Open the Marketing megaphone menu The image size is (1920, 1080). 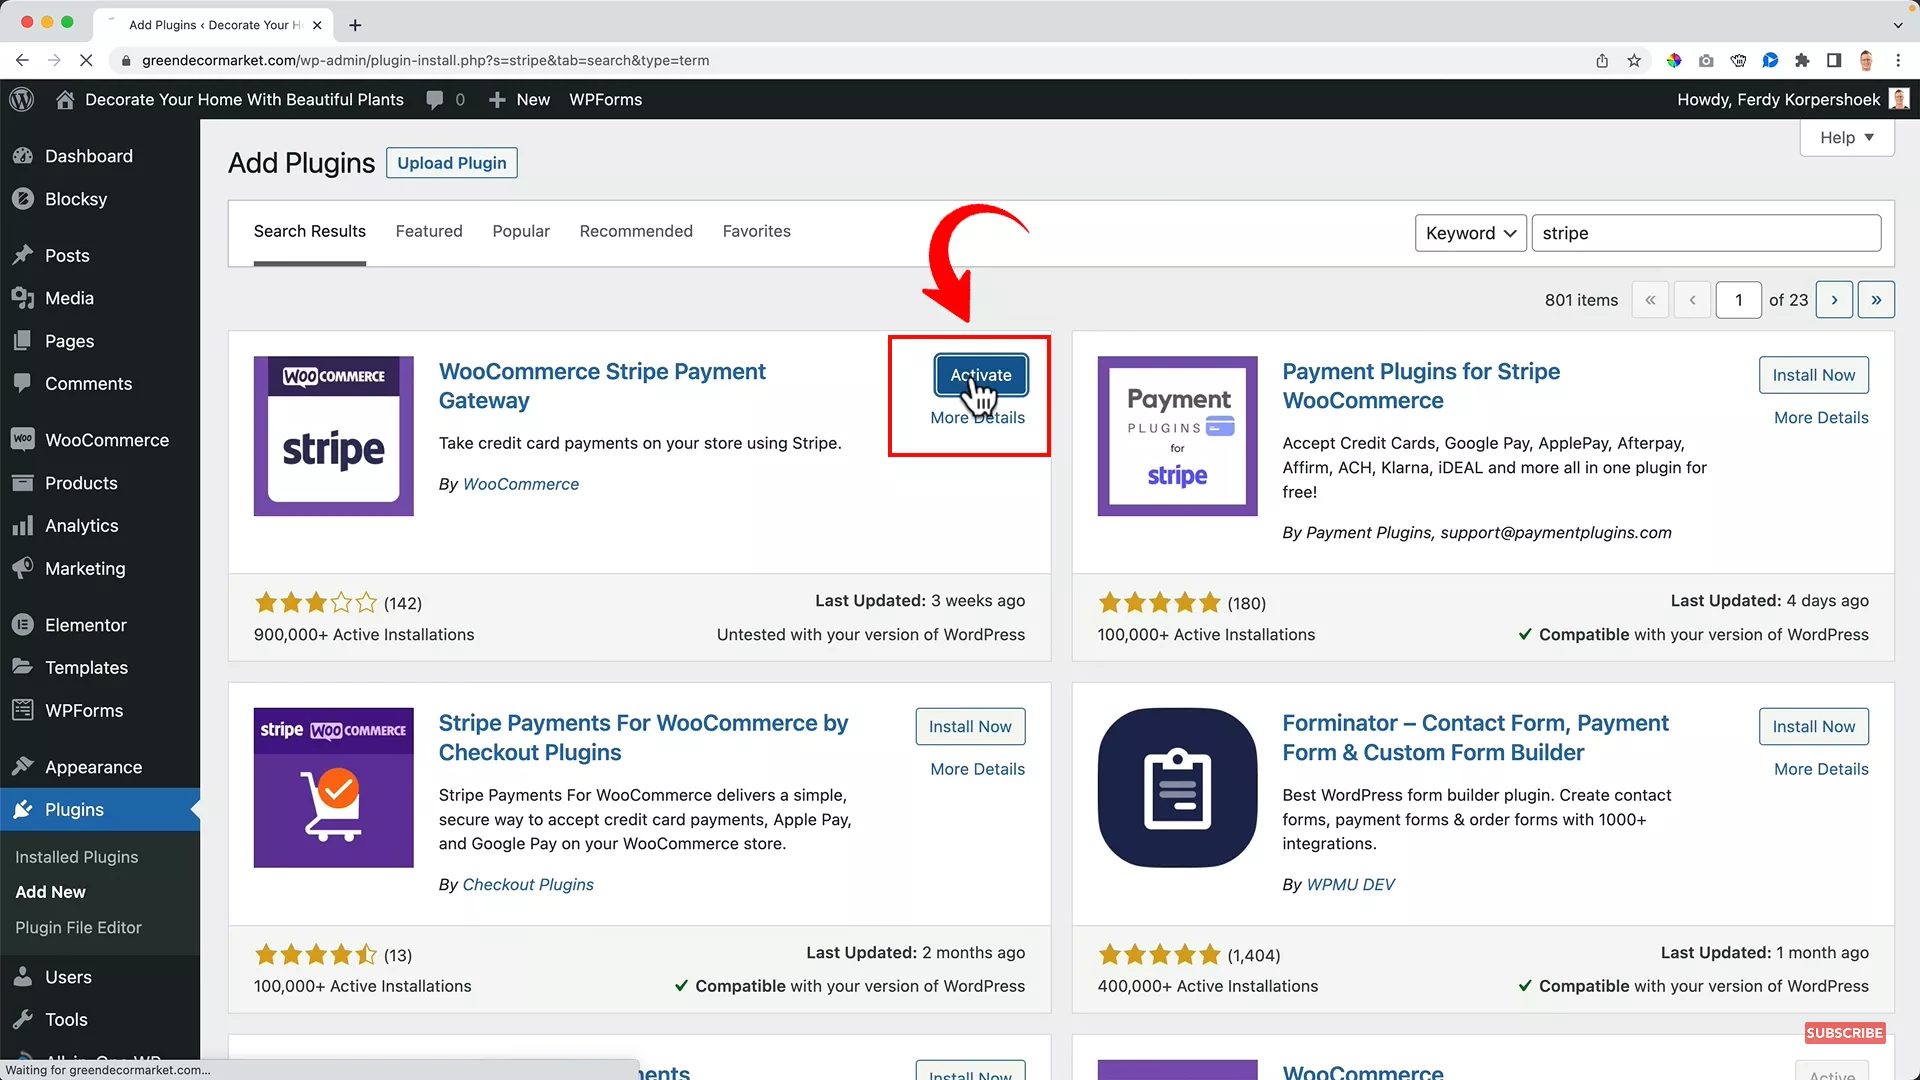pos(84,568)
